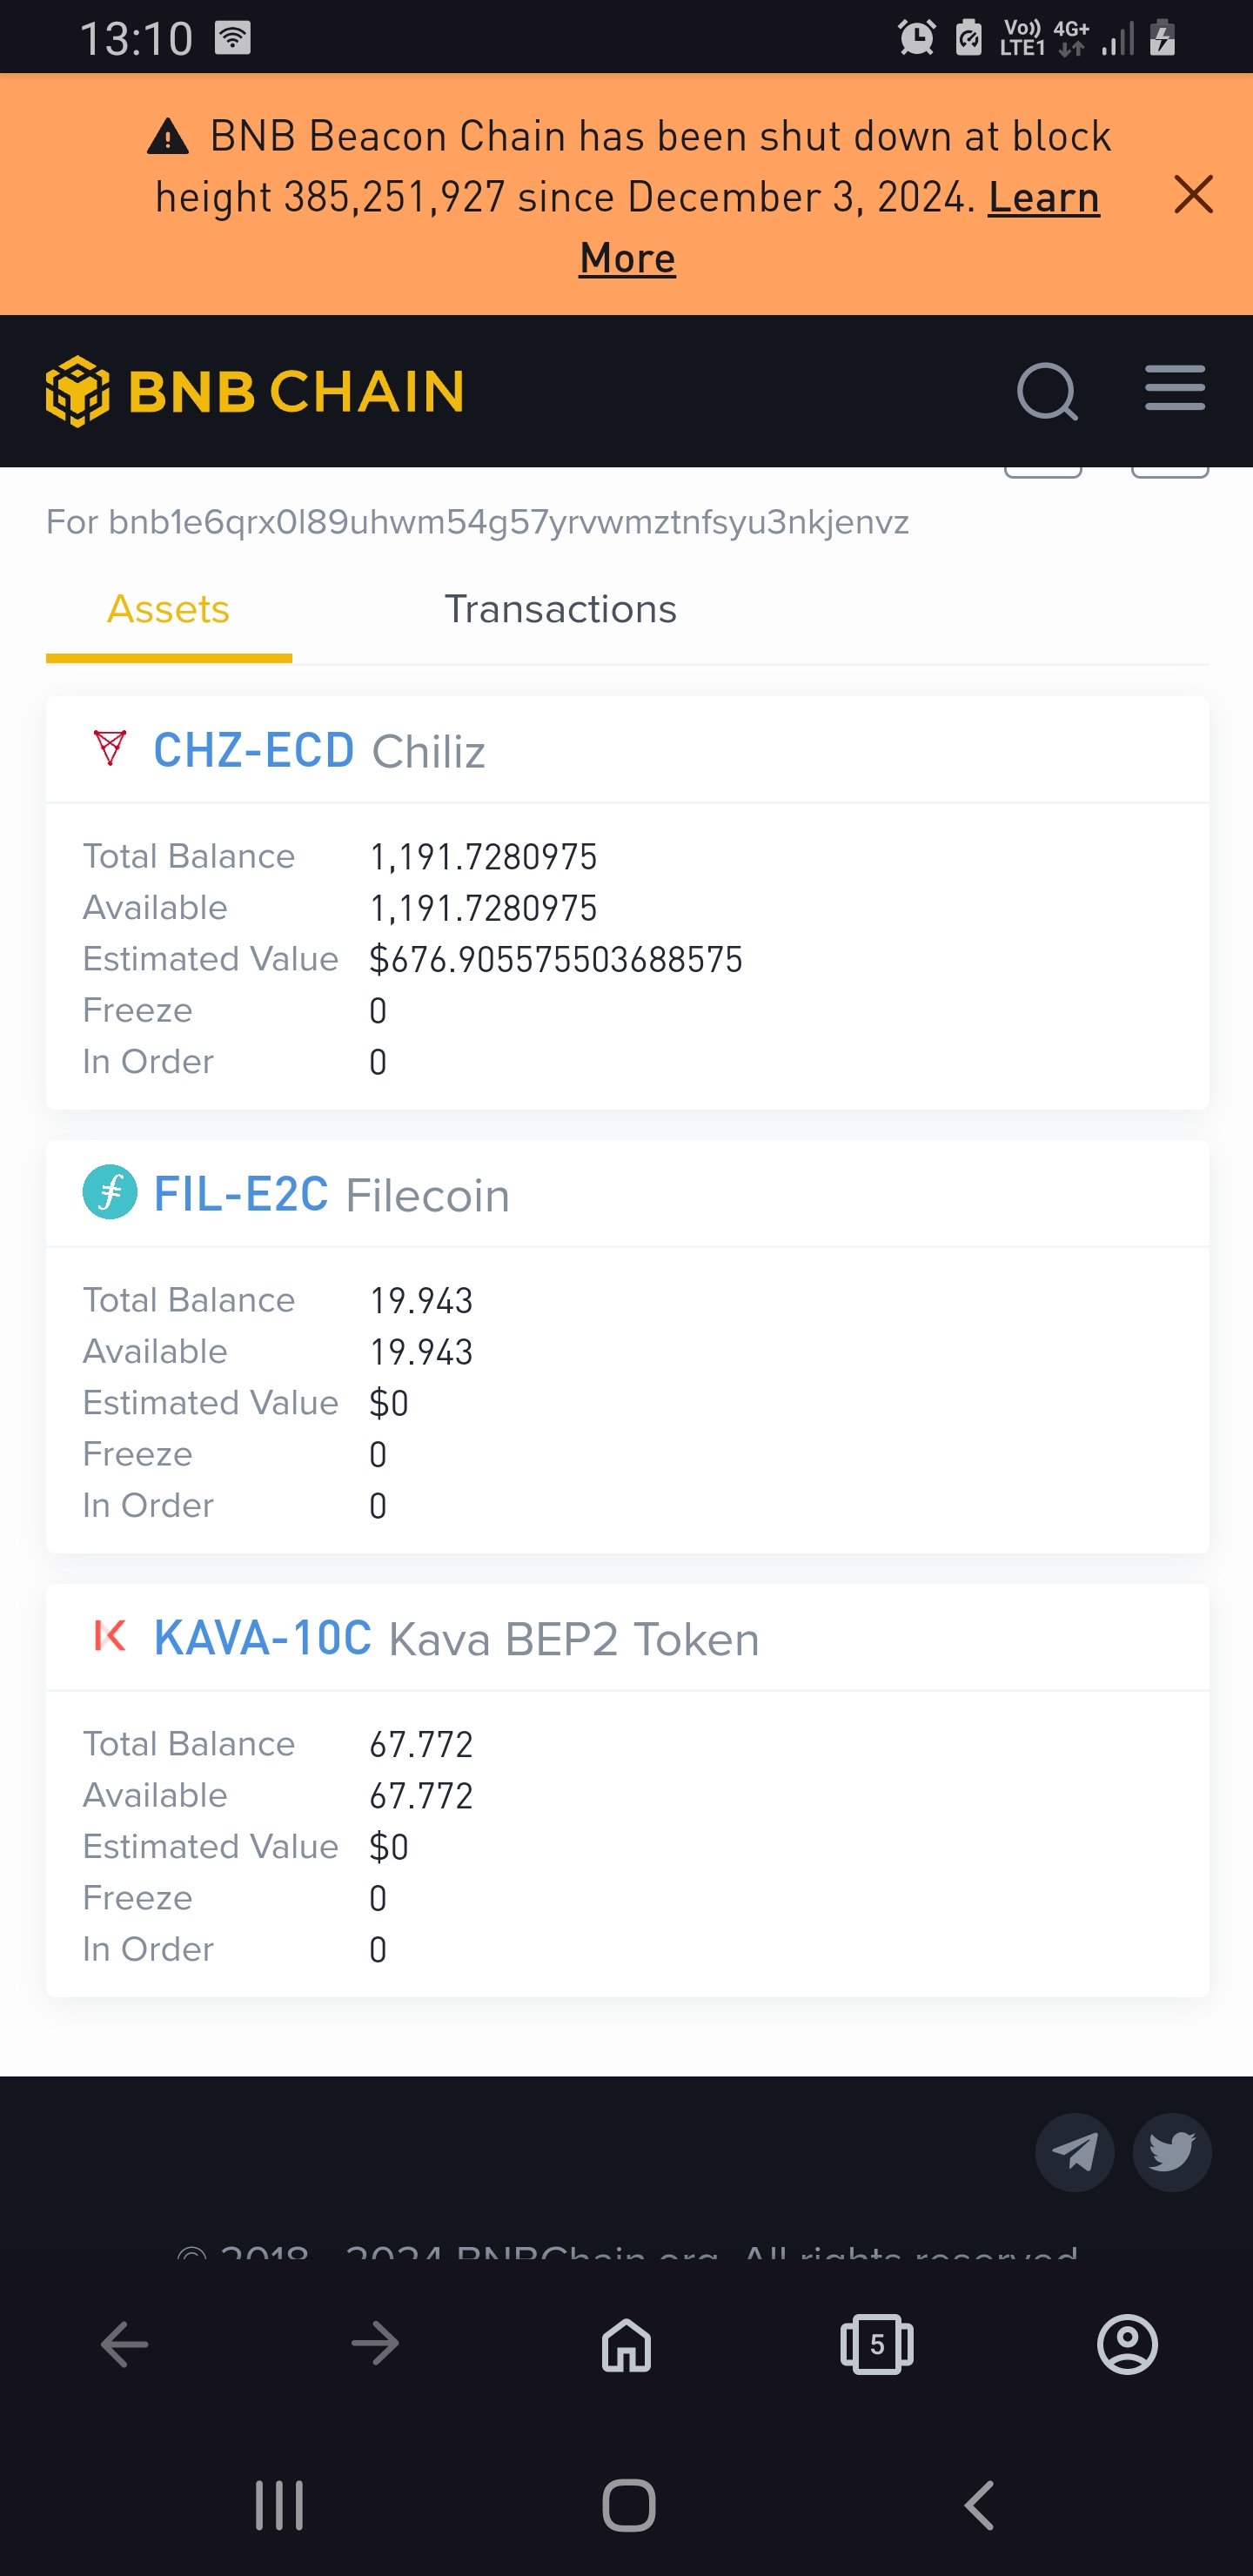Viewport: 1253px width, 2576px height.
Task: Dismiss the shutdown notice with the X
Action: (x=1193, y=196)
